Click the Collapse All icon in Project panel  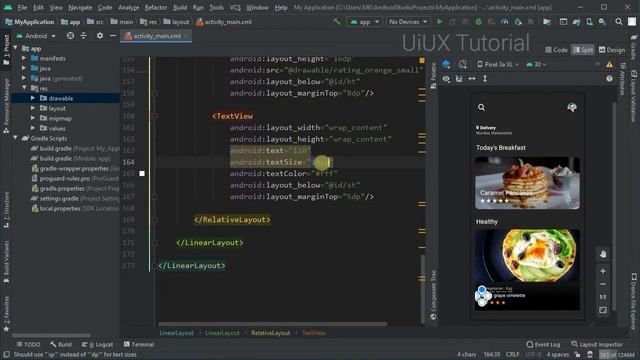(83, 36)
